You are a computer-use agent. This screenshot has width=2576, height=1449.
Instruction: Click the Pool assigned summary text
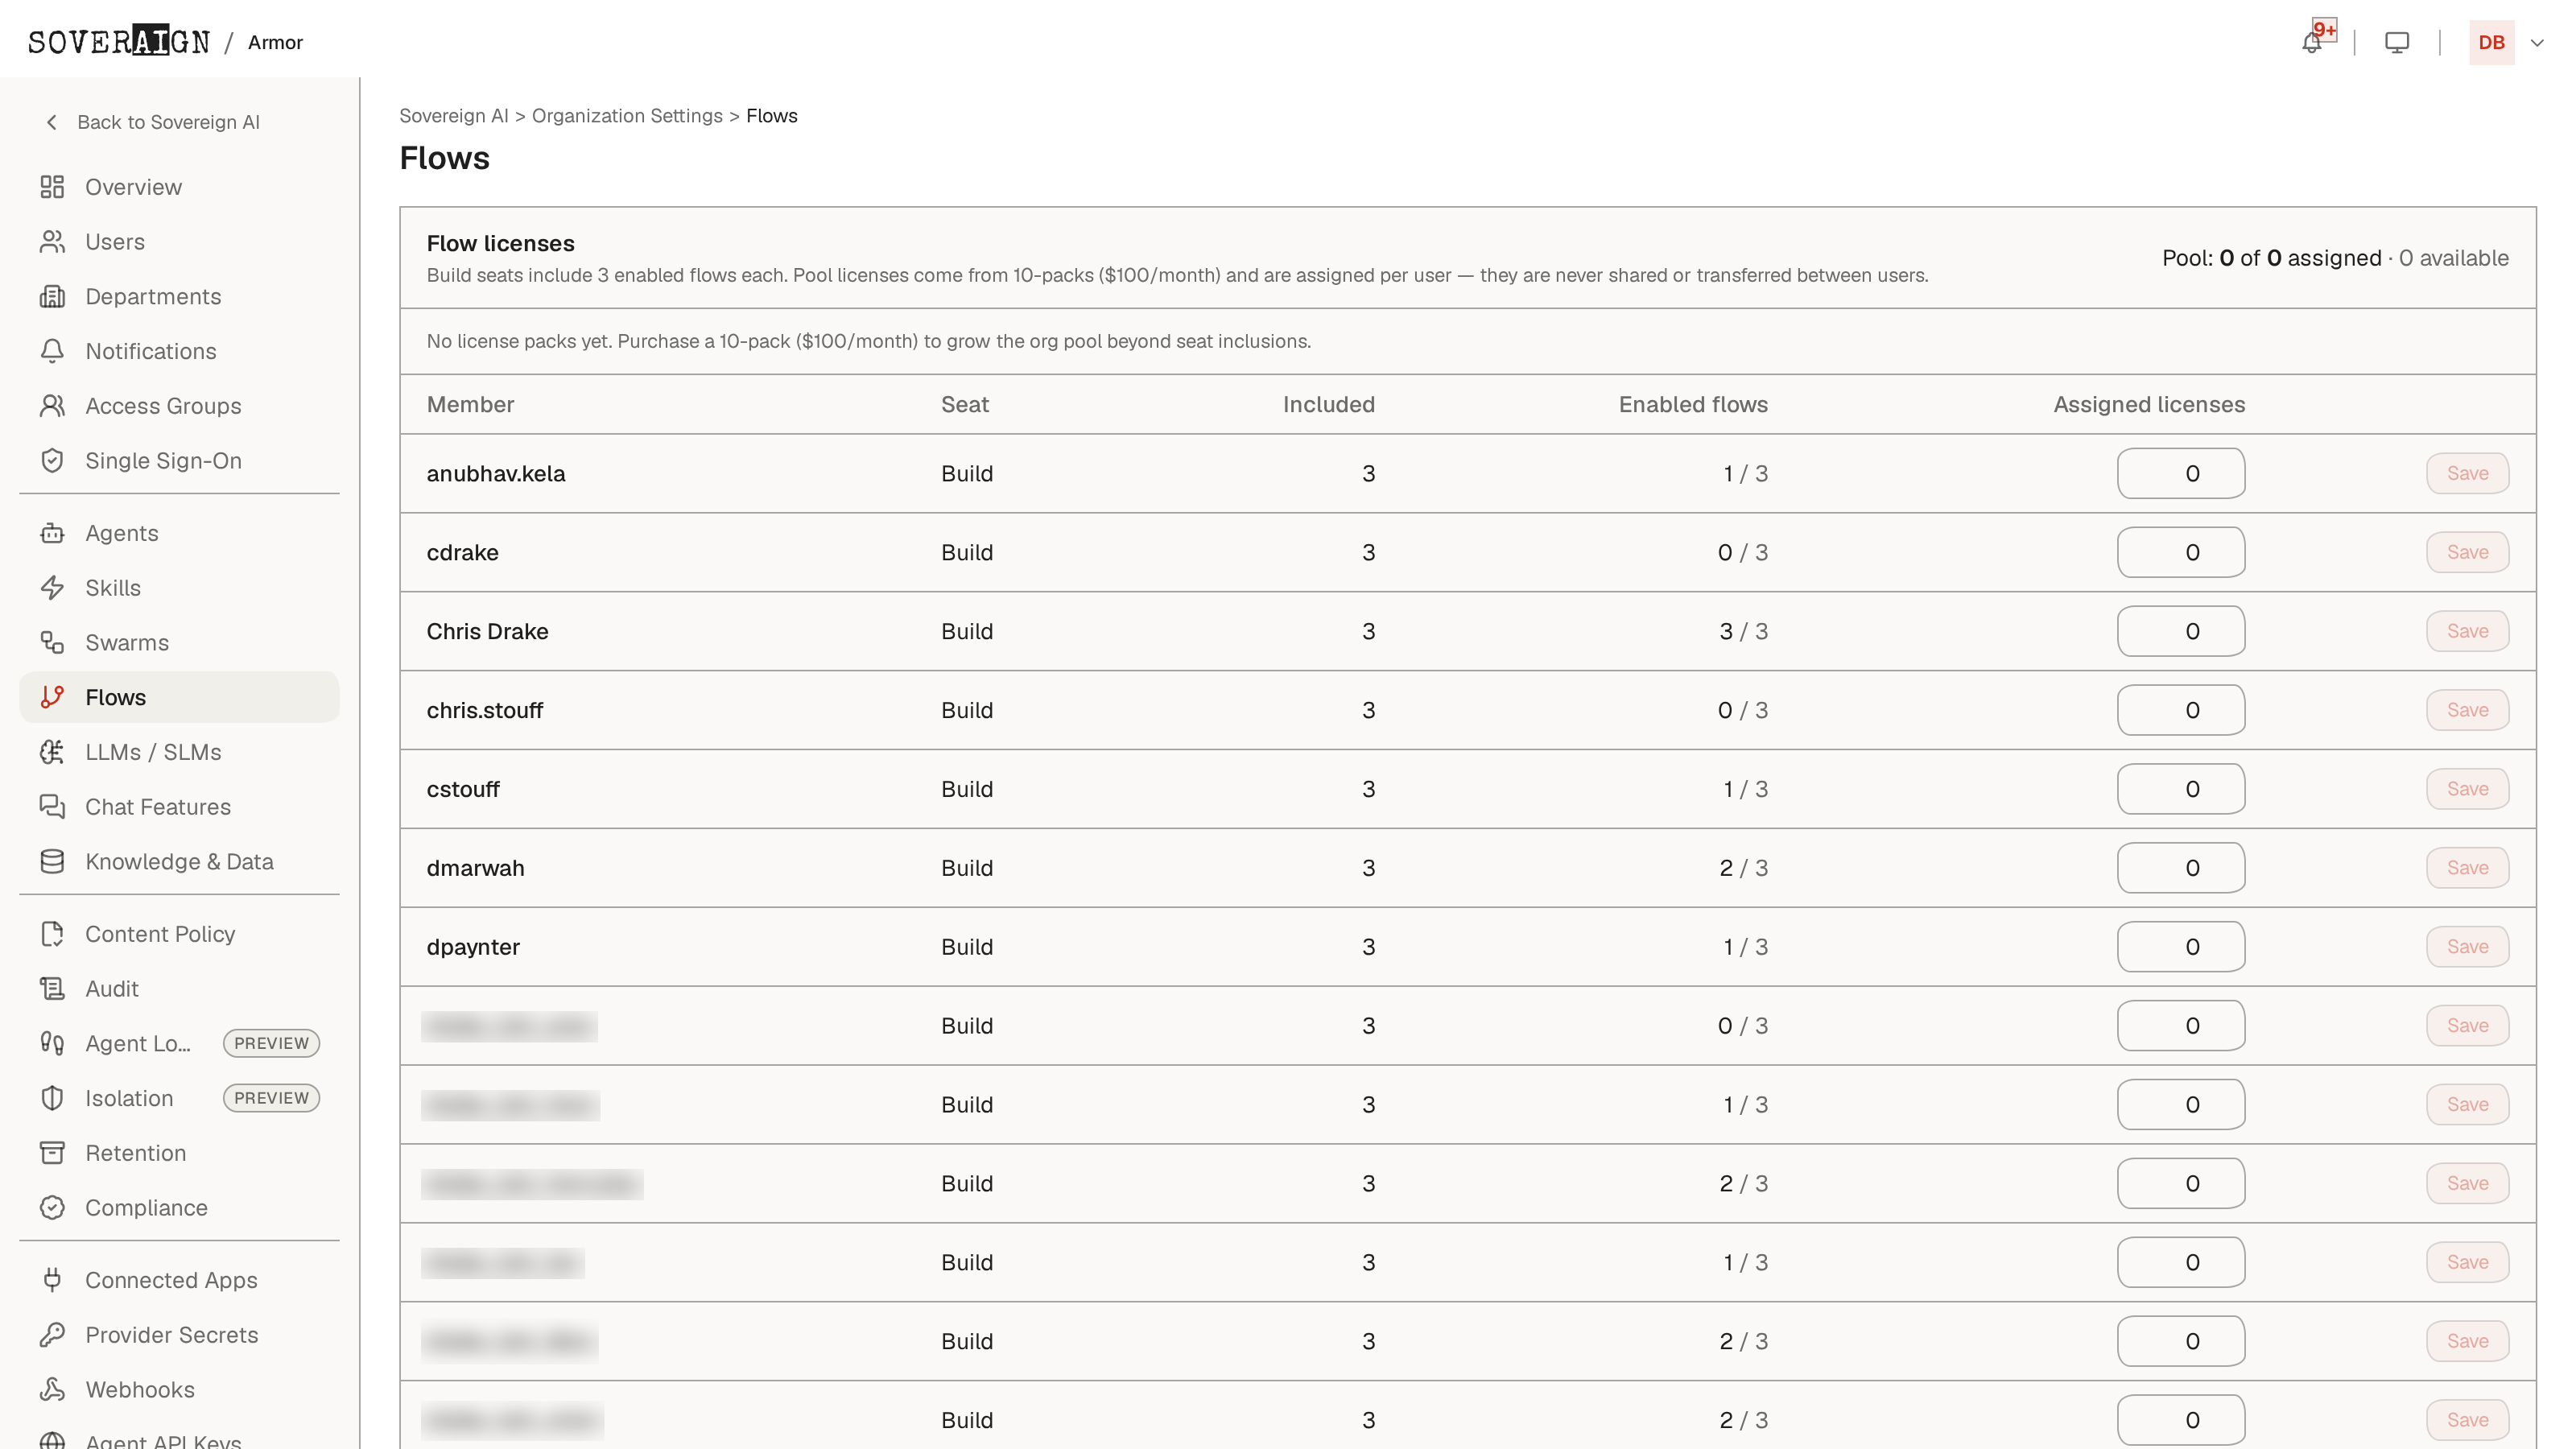click(x=2335, y=258)
